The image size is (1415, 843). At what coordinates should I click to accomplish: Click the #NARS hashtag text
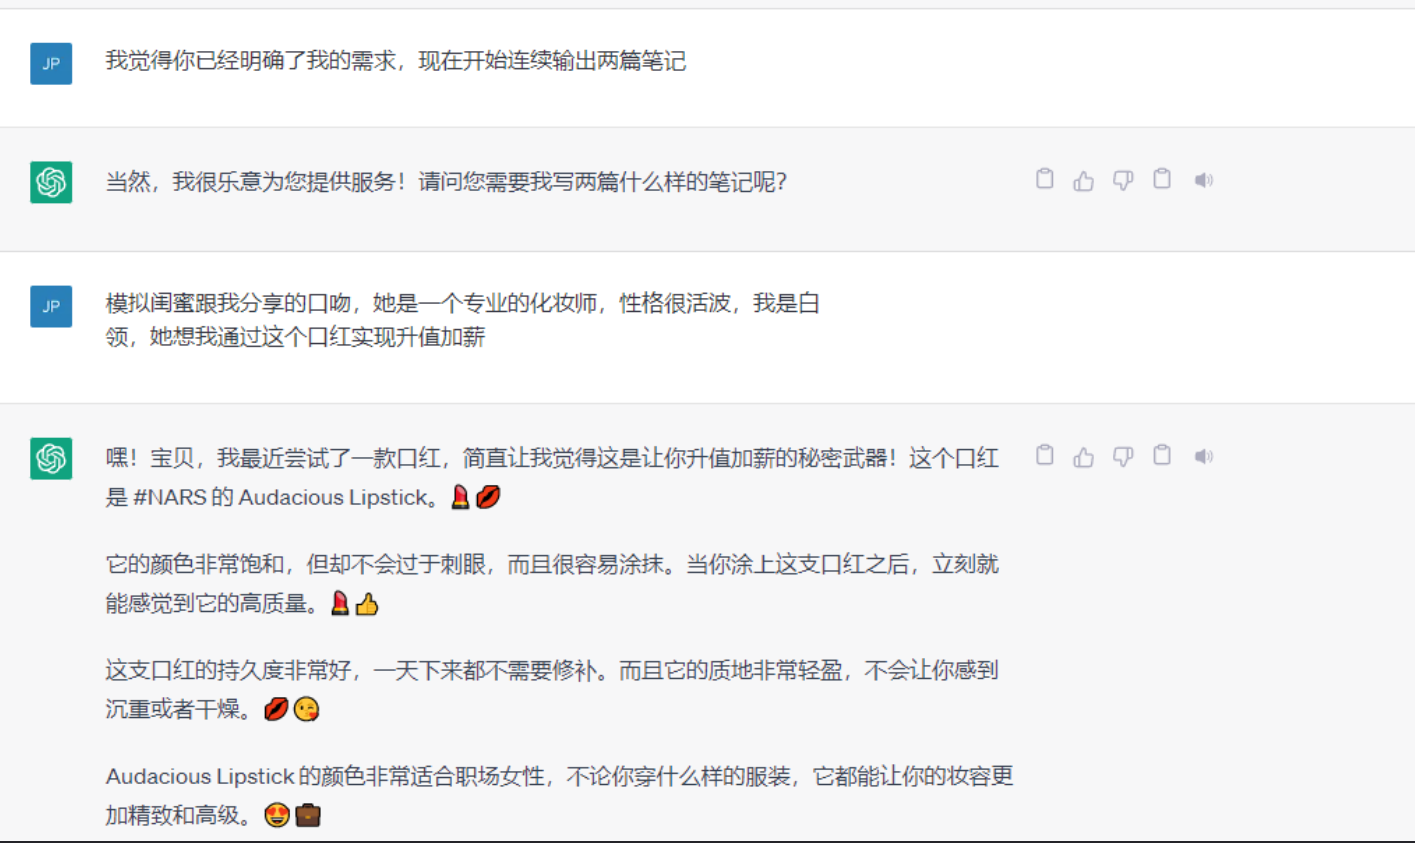tap(170, 497)
